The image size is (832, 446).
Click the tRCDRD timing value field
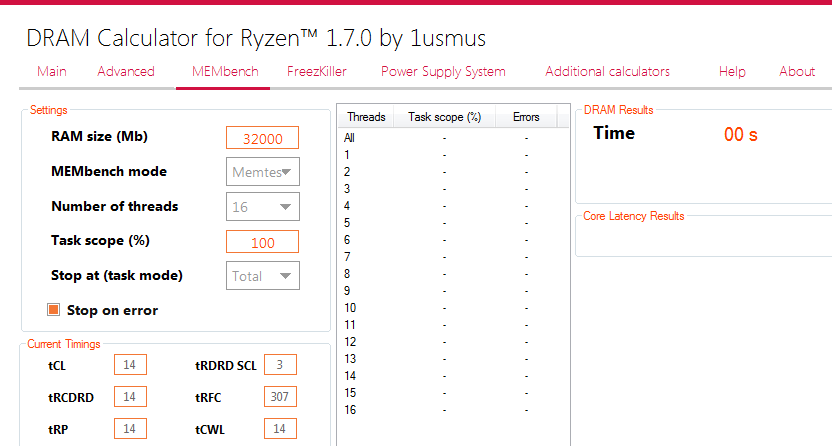[130, 397]
